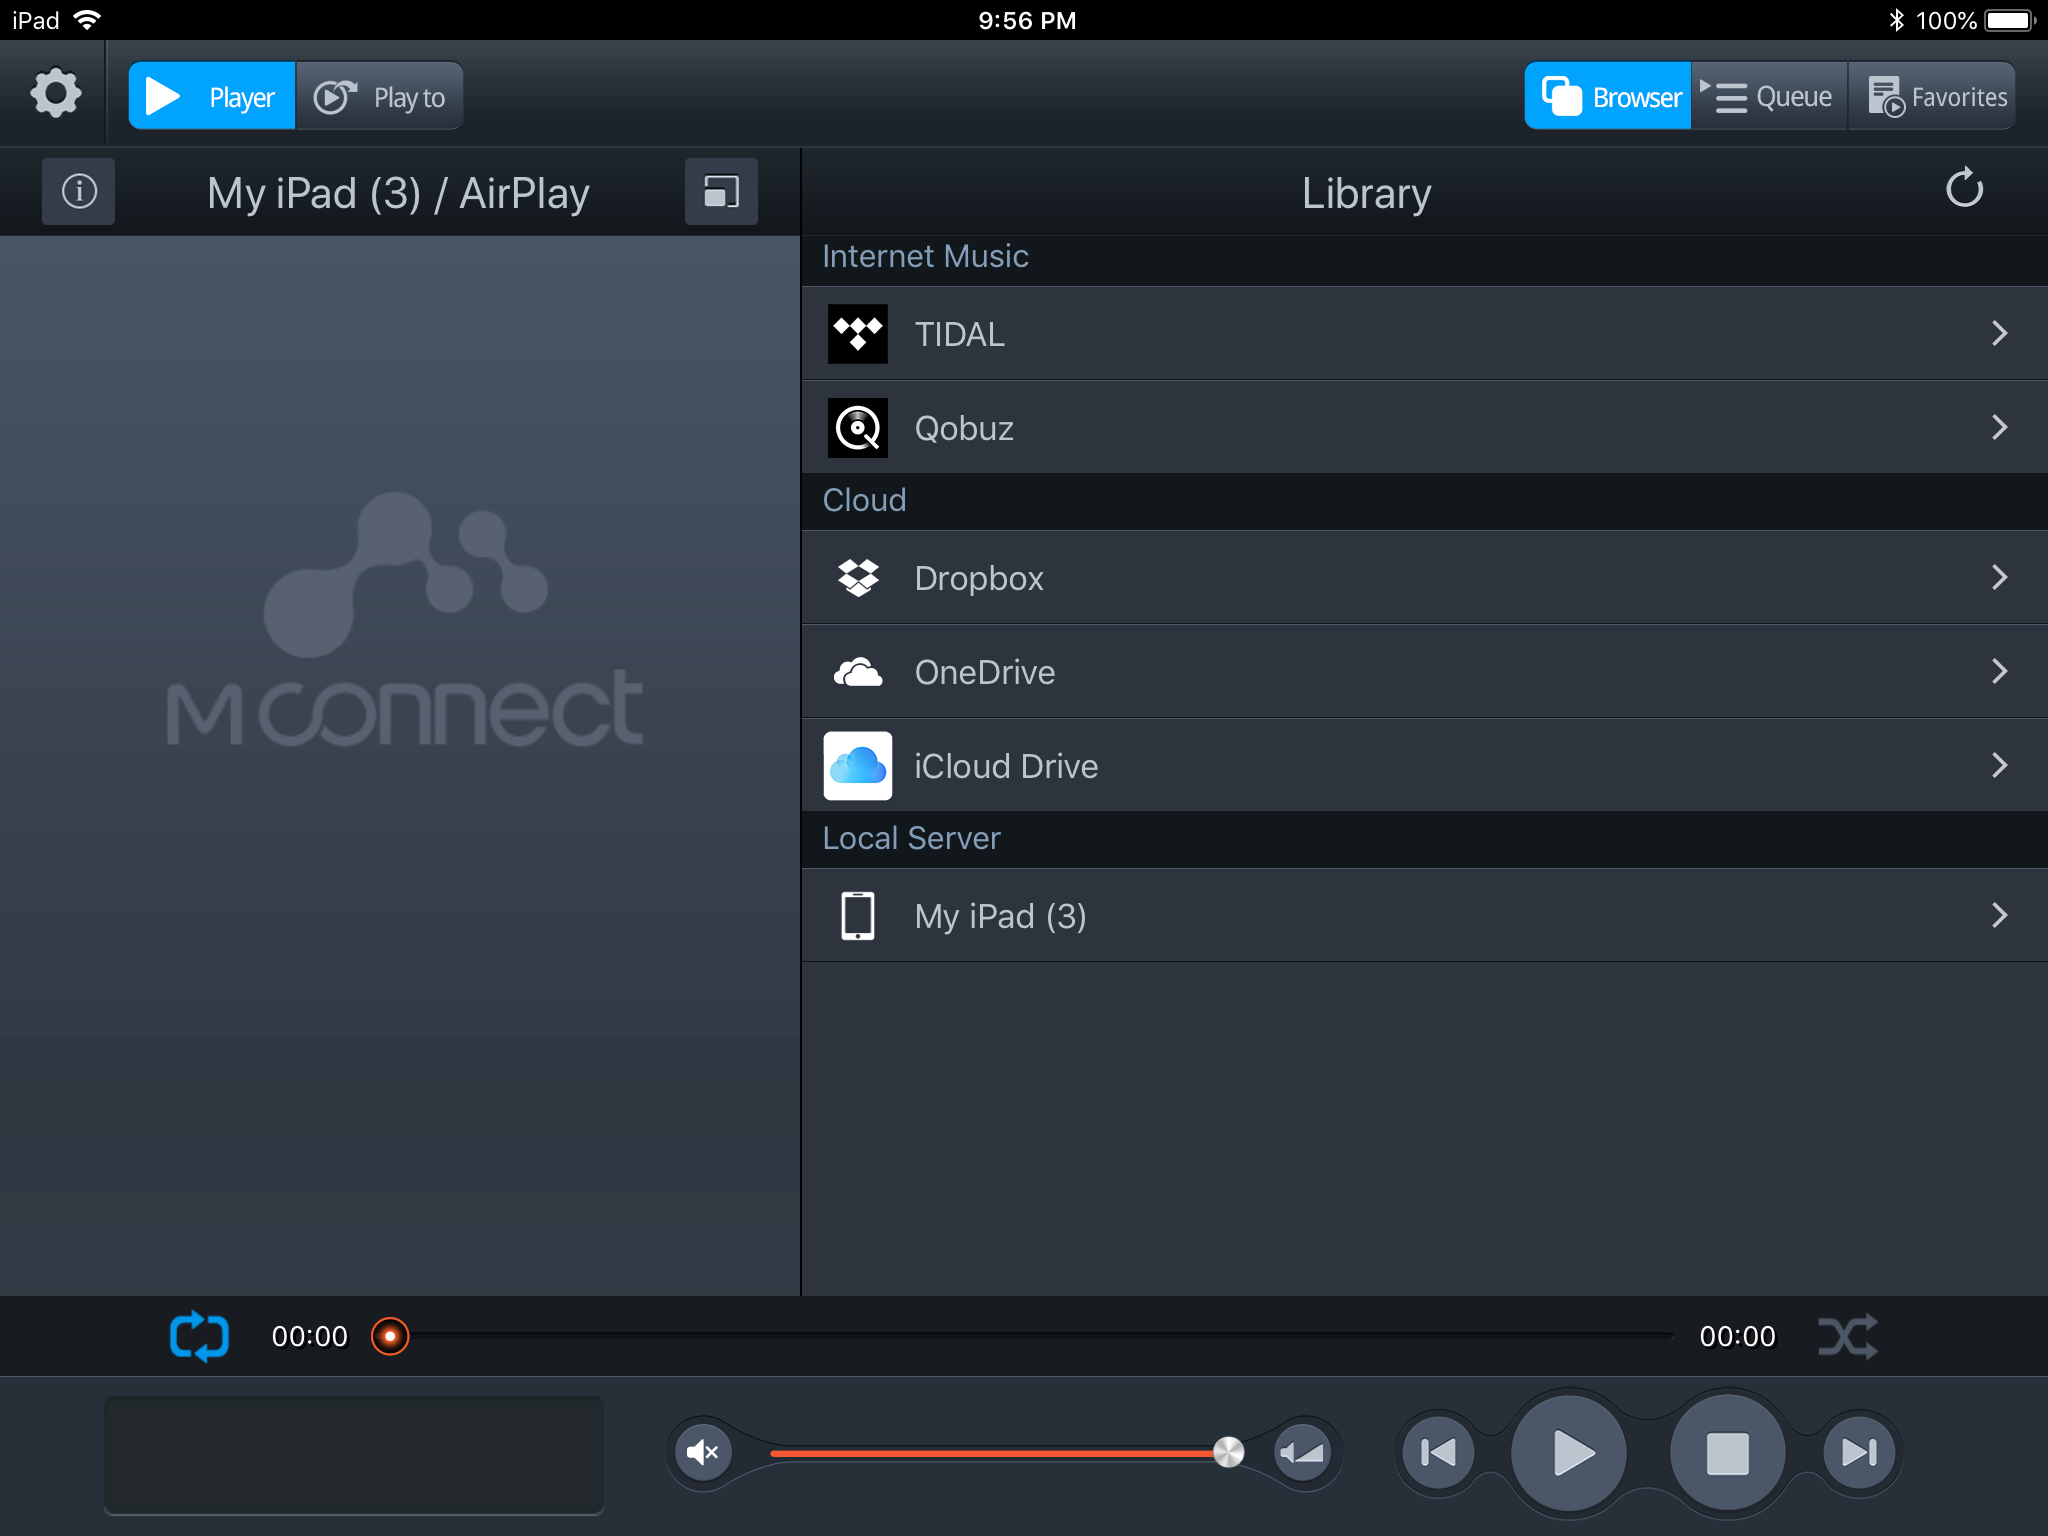Click the empty now-playing info box
2048x1536 pixels.
click(x=354, y=1454)
